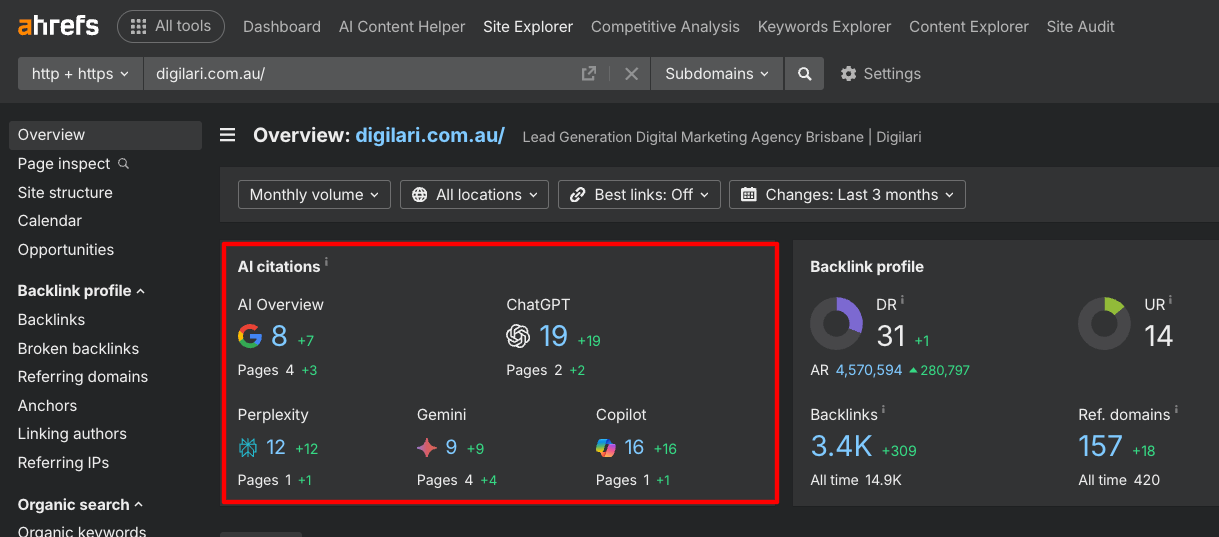The width and height of the screenshot is (1219, 537).
Task: Click the All time 14.9K backlinks text
Action: 856,480
